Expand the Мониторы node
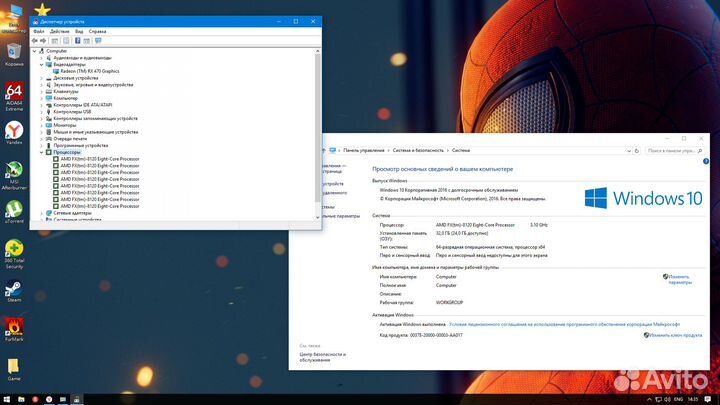 coord(41,125)
